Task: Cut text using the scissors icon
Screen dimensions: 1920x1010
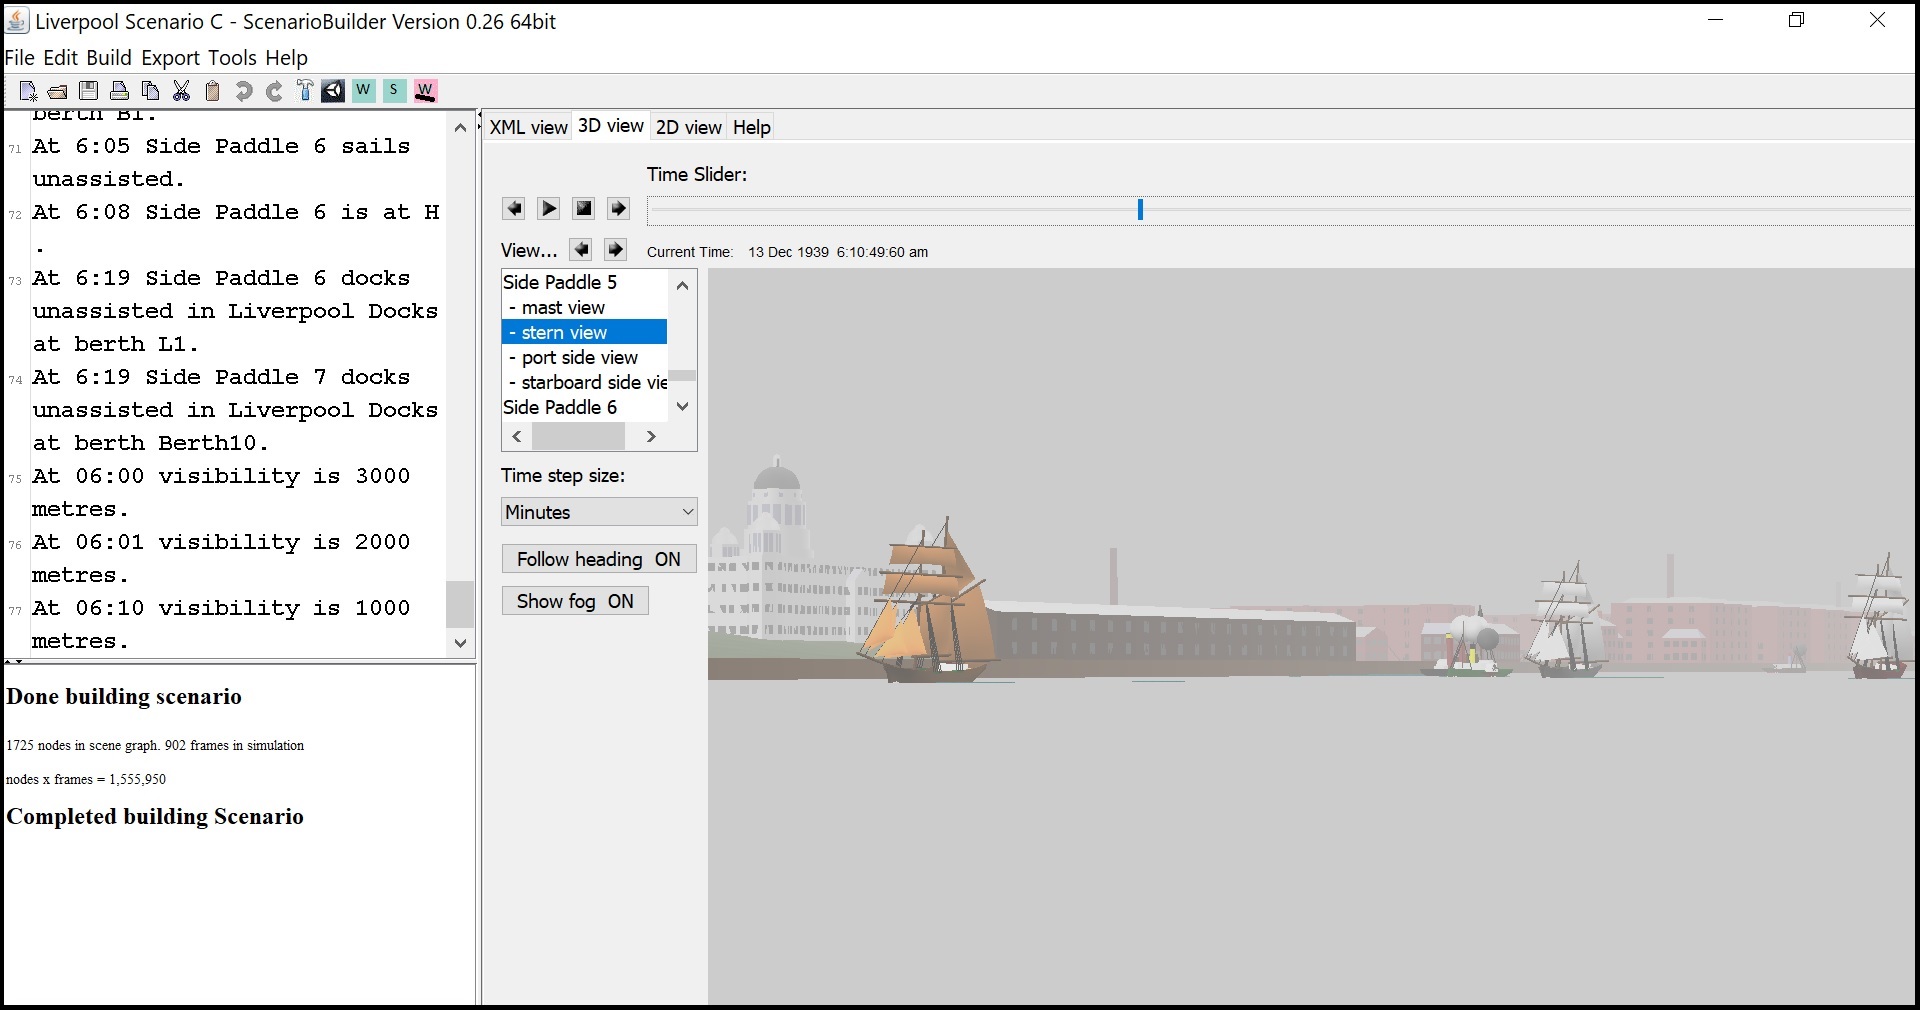Action: [181, 91]
